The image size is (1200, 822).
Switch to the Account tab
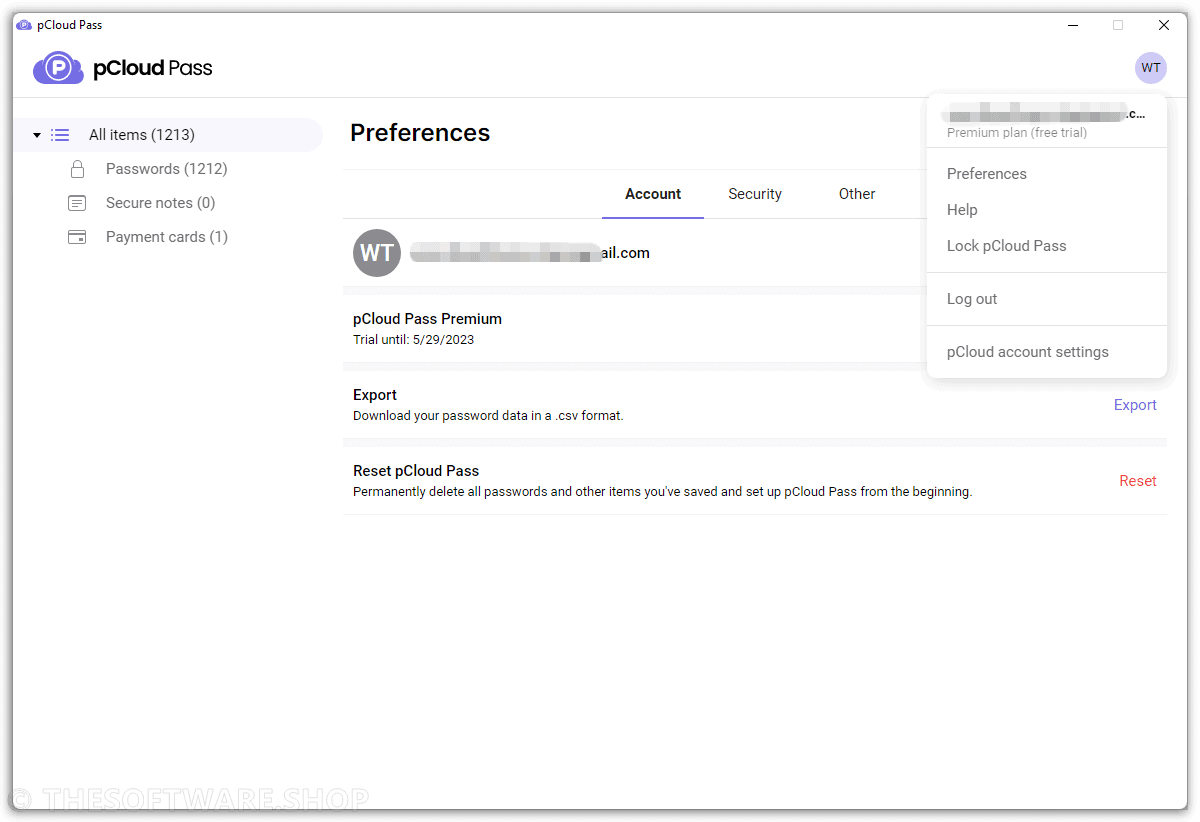[x=653, y=194]
